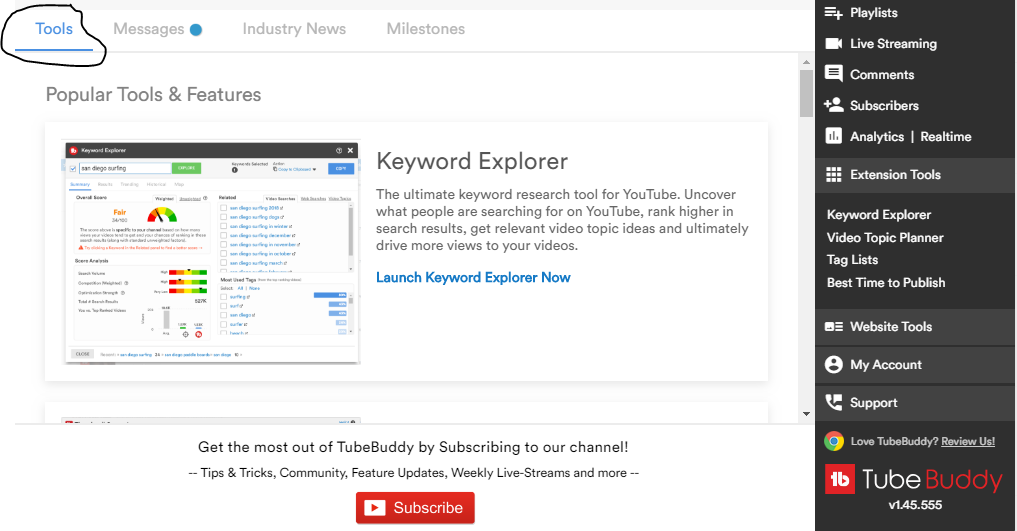This screenshot has height=531, width=1017.
Task: Open the Industry News tab
Action: coord(294,29)
